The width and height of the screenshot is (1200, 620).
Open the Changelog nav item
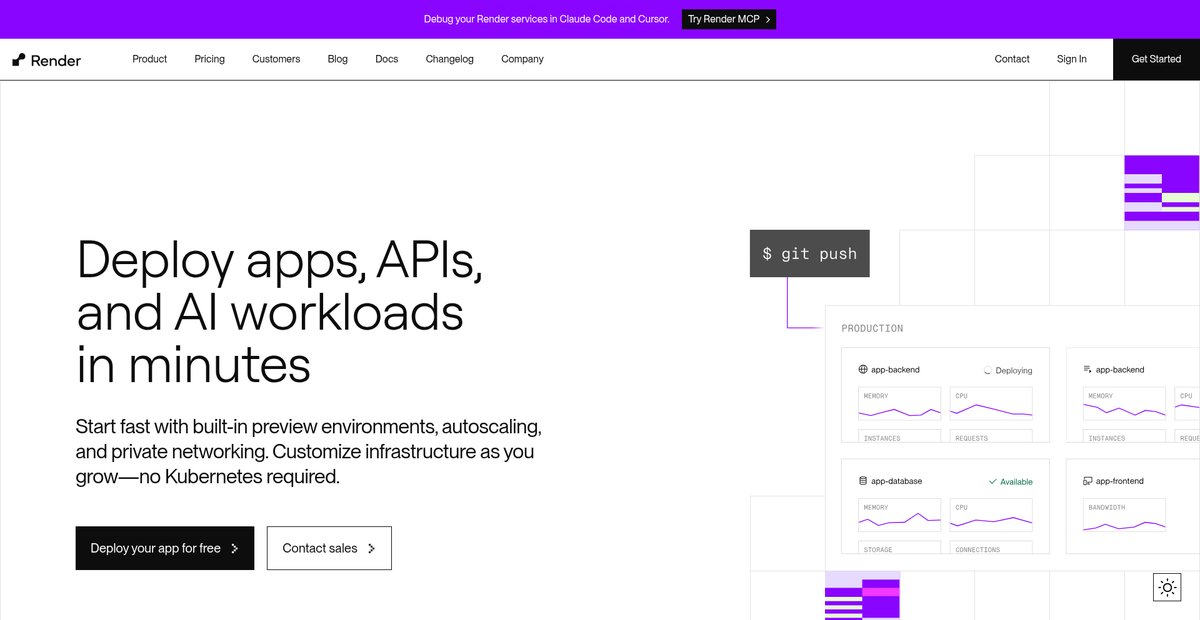click(x=450, y=59)
